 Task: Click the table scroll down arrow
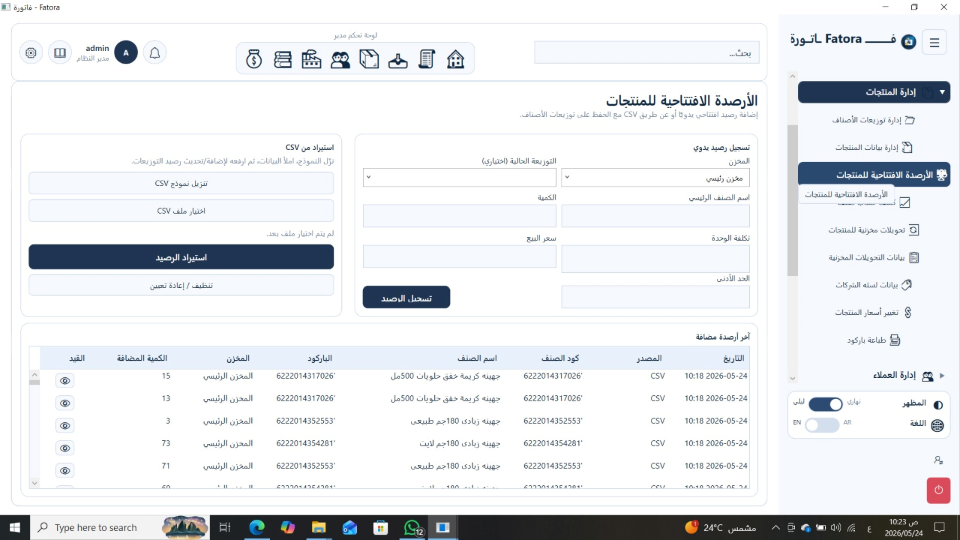pyautogui.click(x=34, y=483)
